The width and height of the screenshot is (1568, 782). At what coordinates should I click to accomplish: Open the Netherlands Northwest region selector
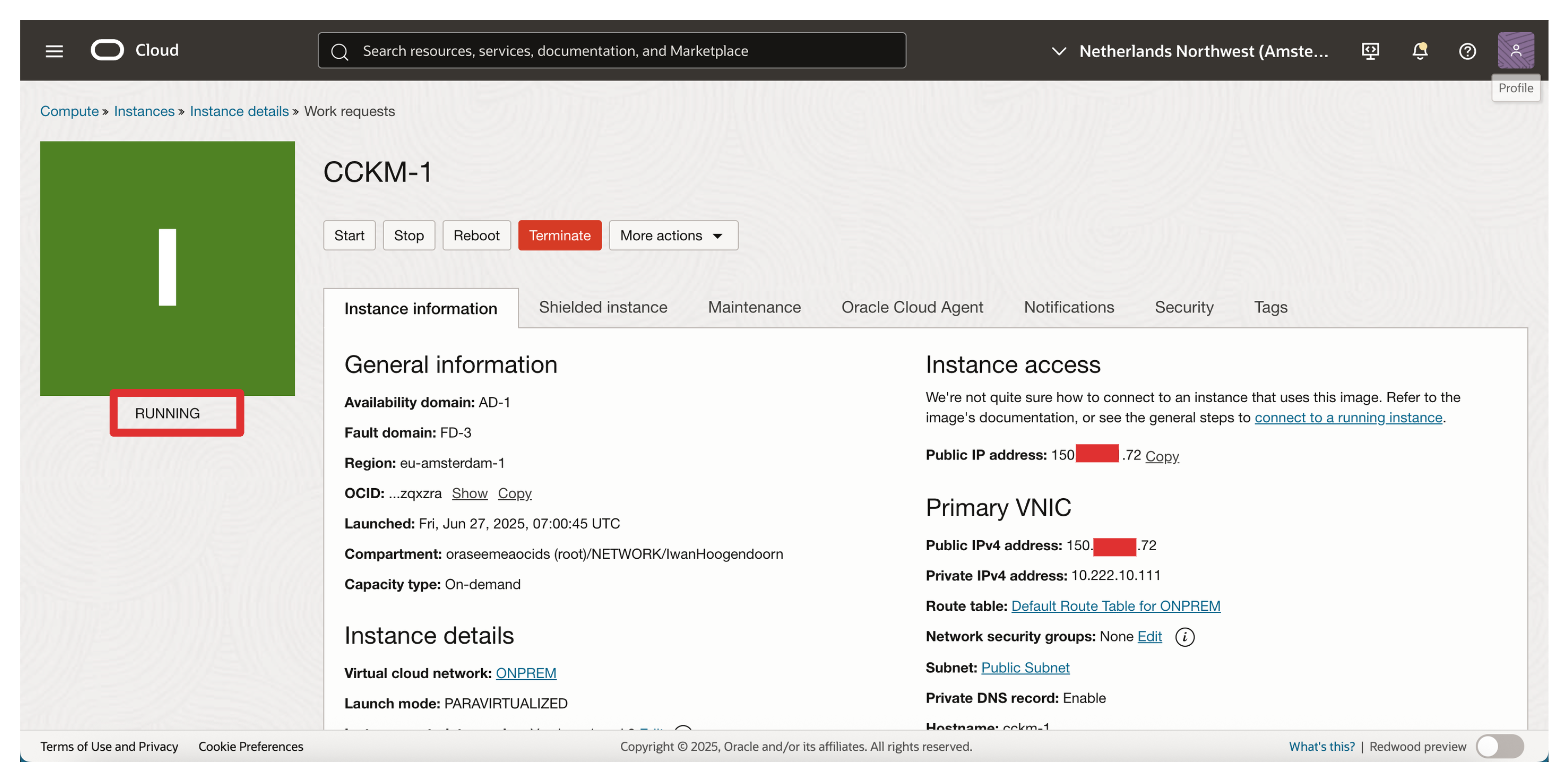(1190, 51)
